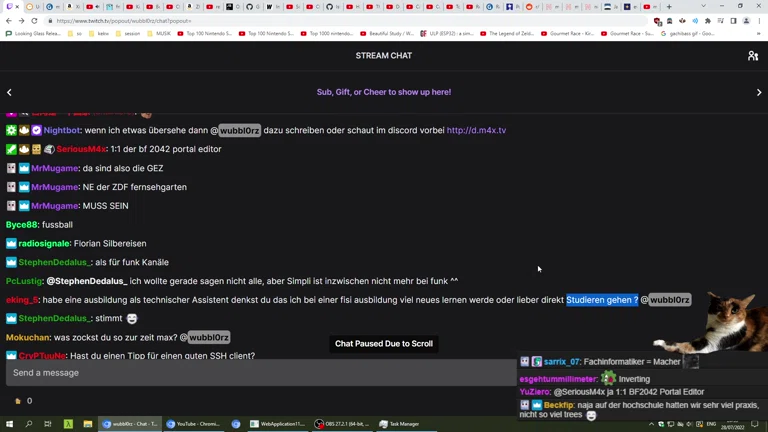Click the left arrow in the gift banner

pos(9,92)
